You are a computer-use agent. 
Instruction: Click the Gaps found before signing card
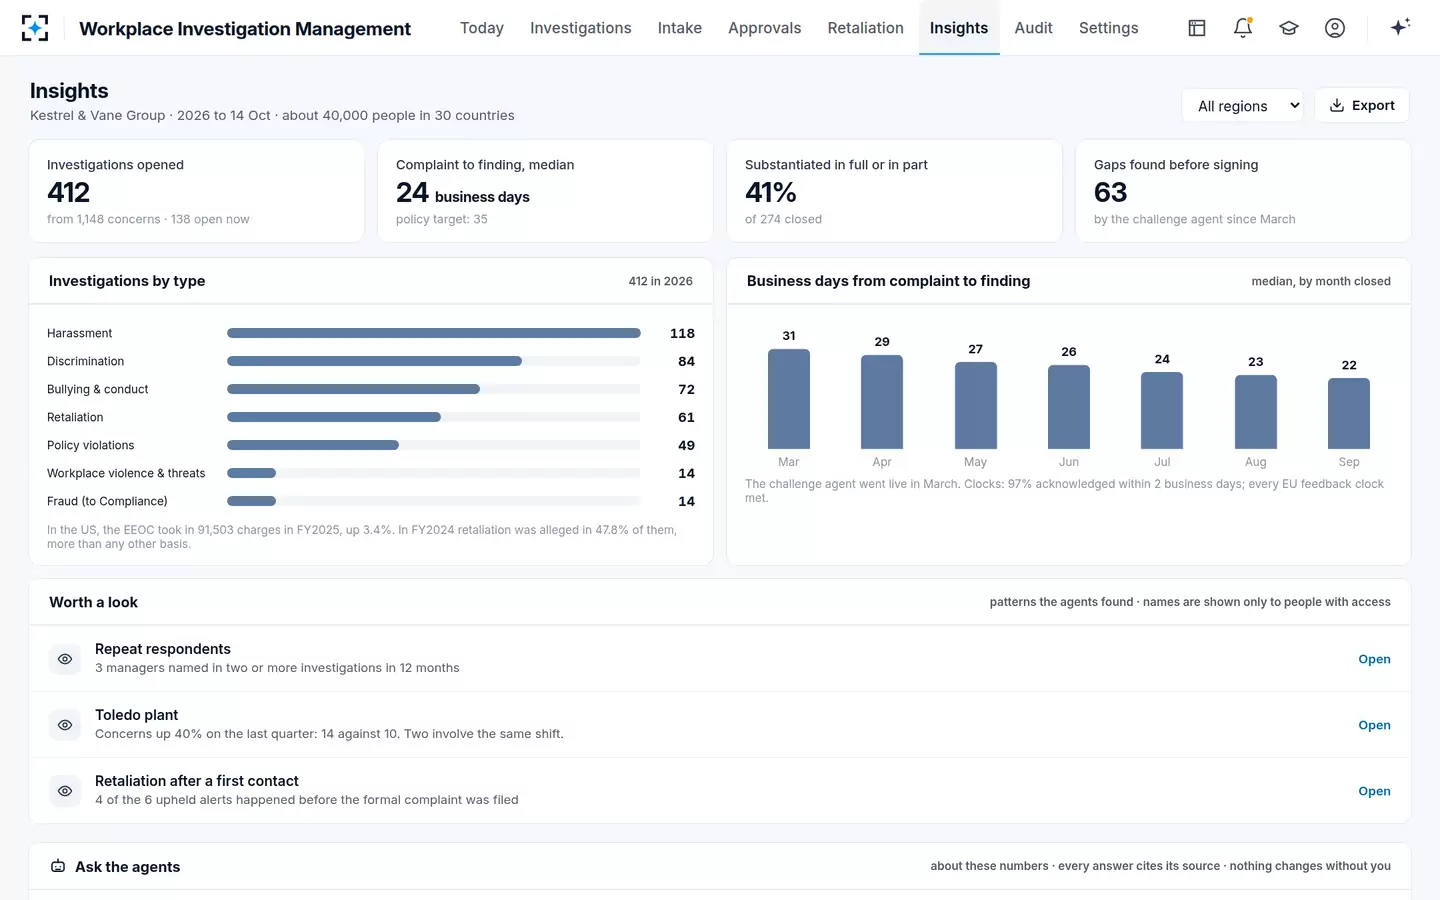click(1243, 191)
